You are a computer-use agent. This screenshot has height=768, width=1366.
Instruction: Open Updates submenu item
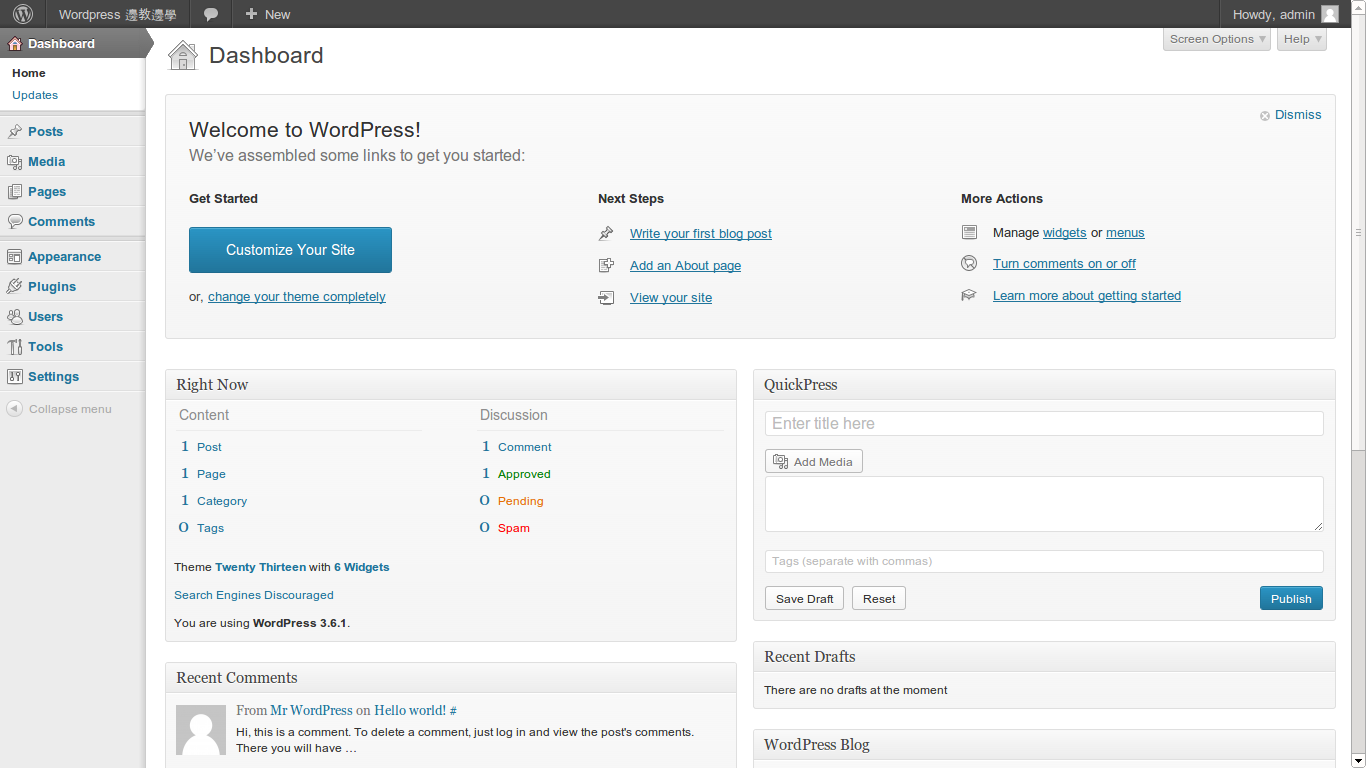pos(35,95)
